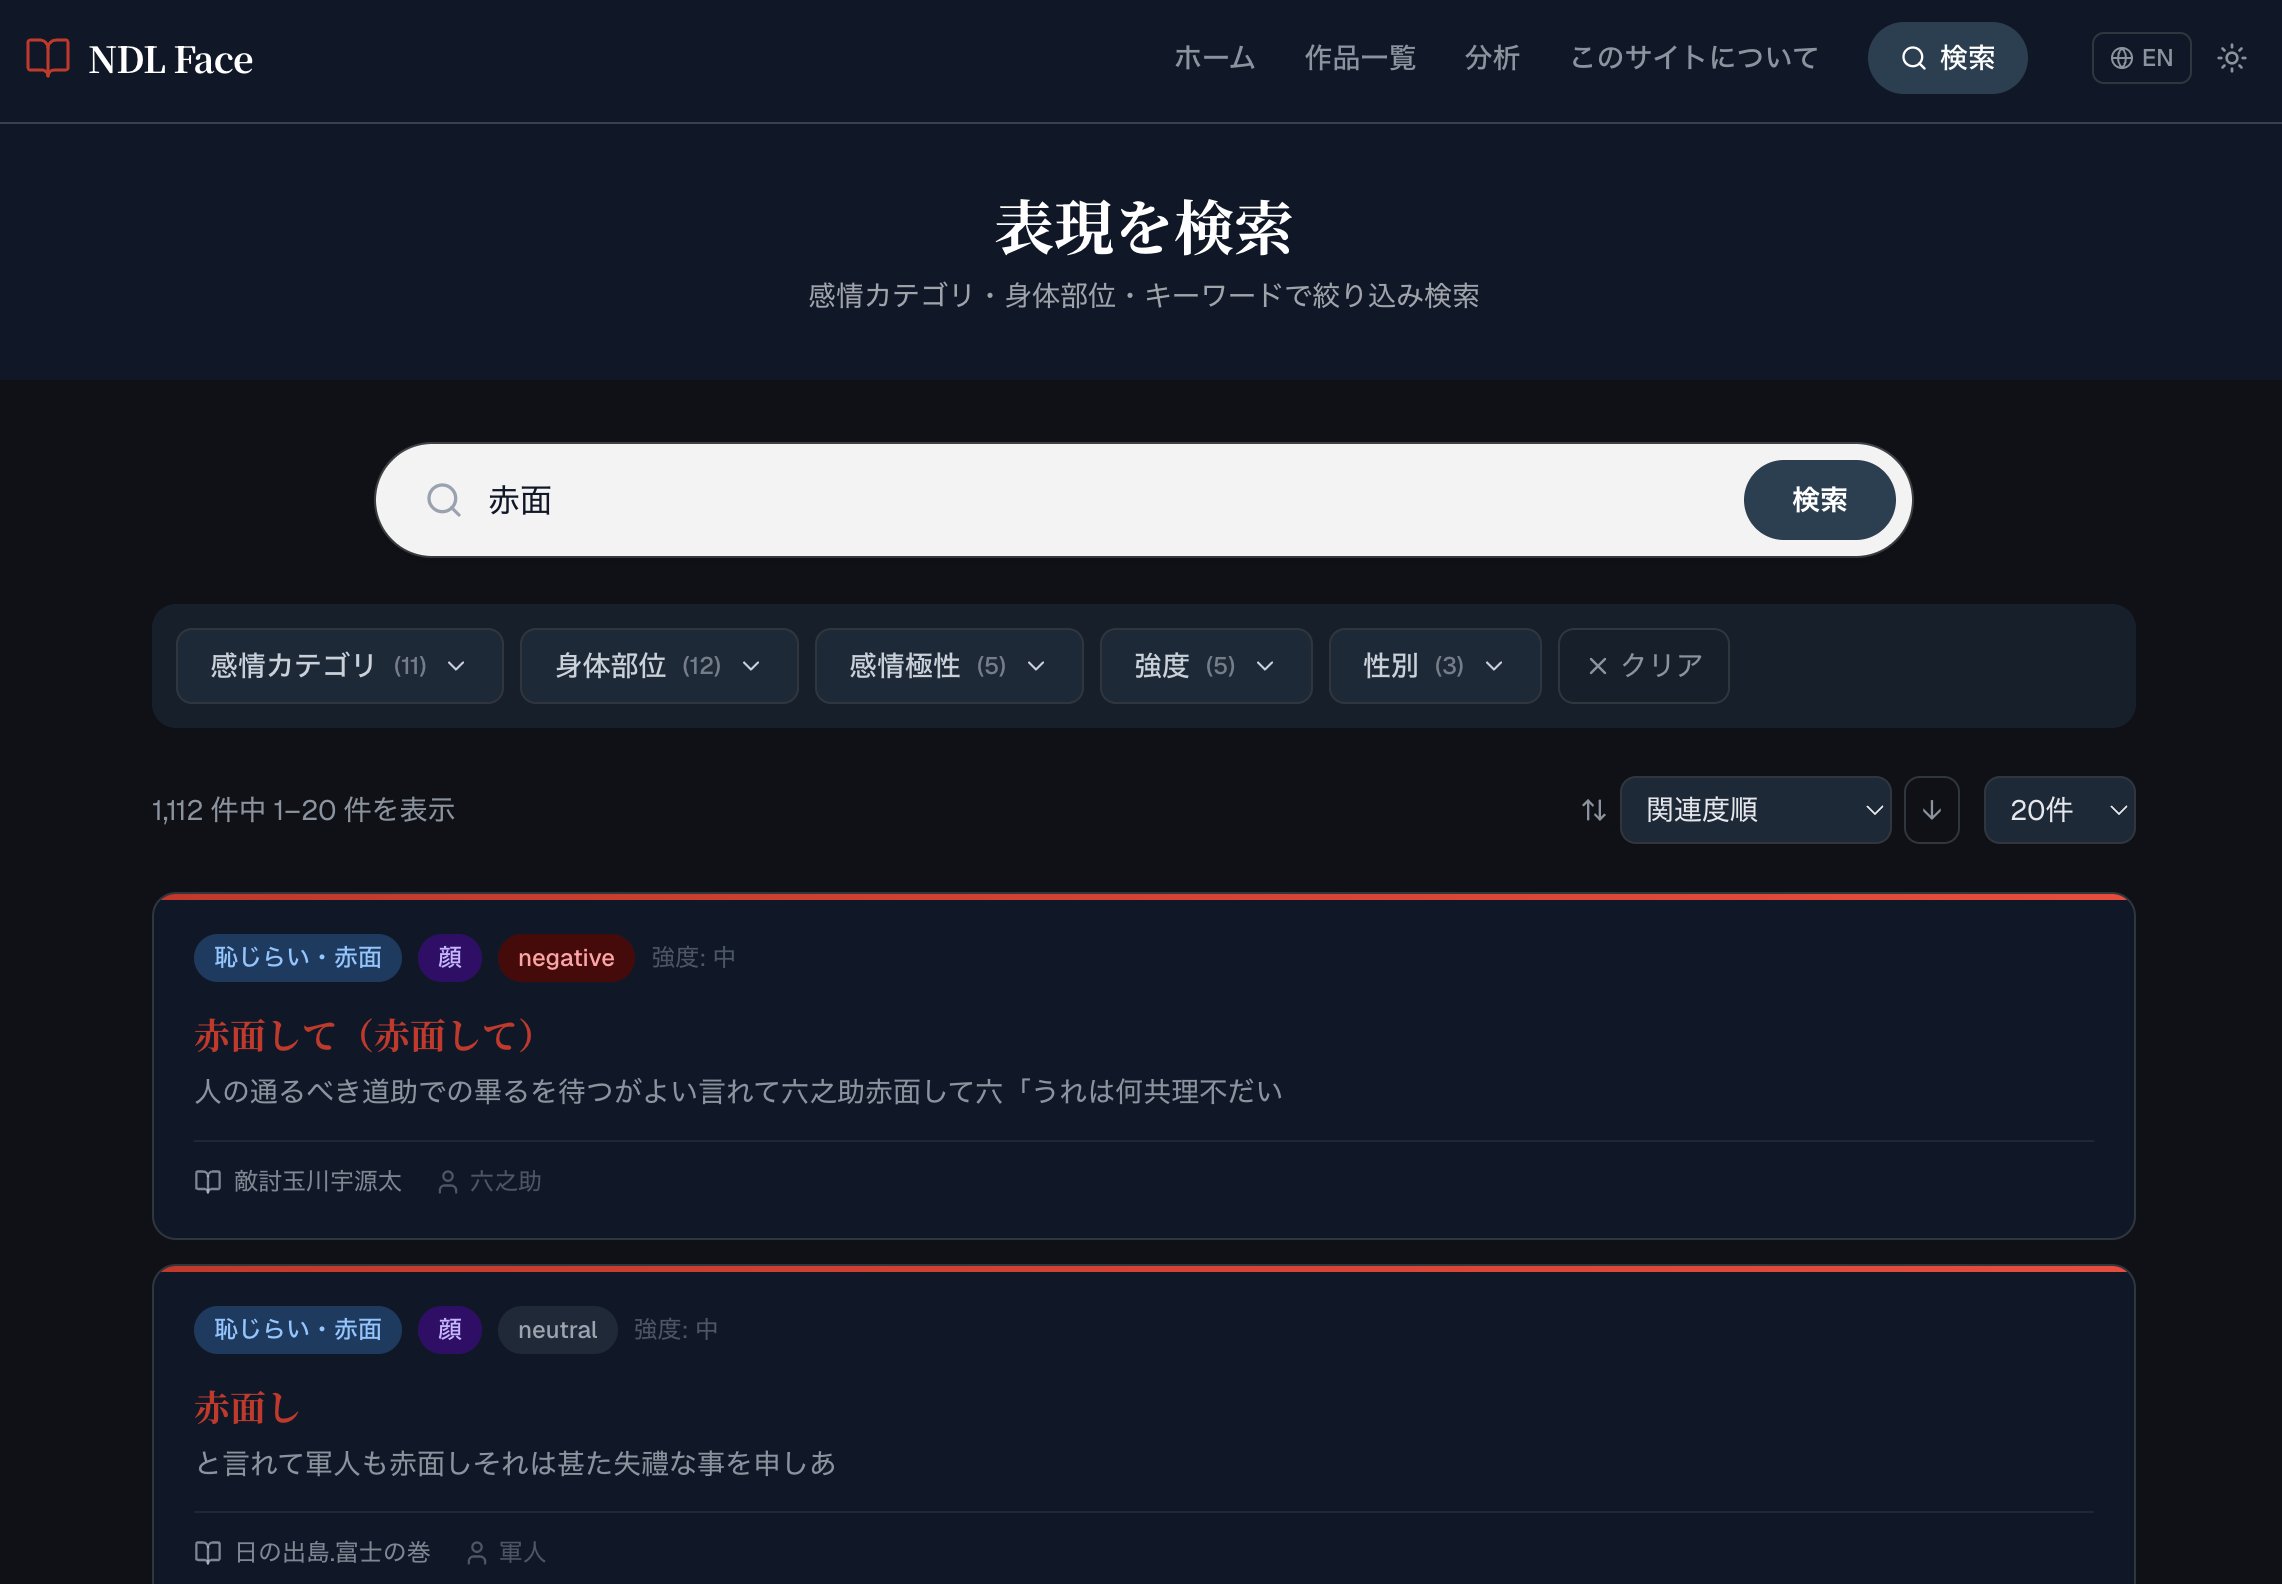Click the neutral polarity badge

557,1330
